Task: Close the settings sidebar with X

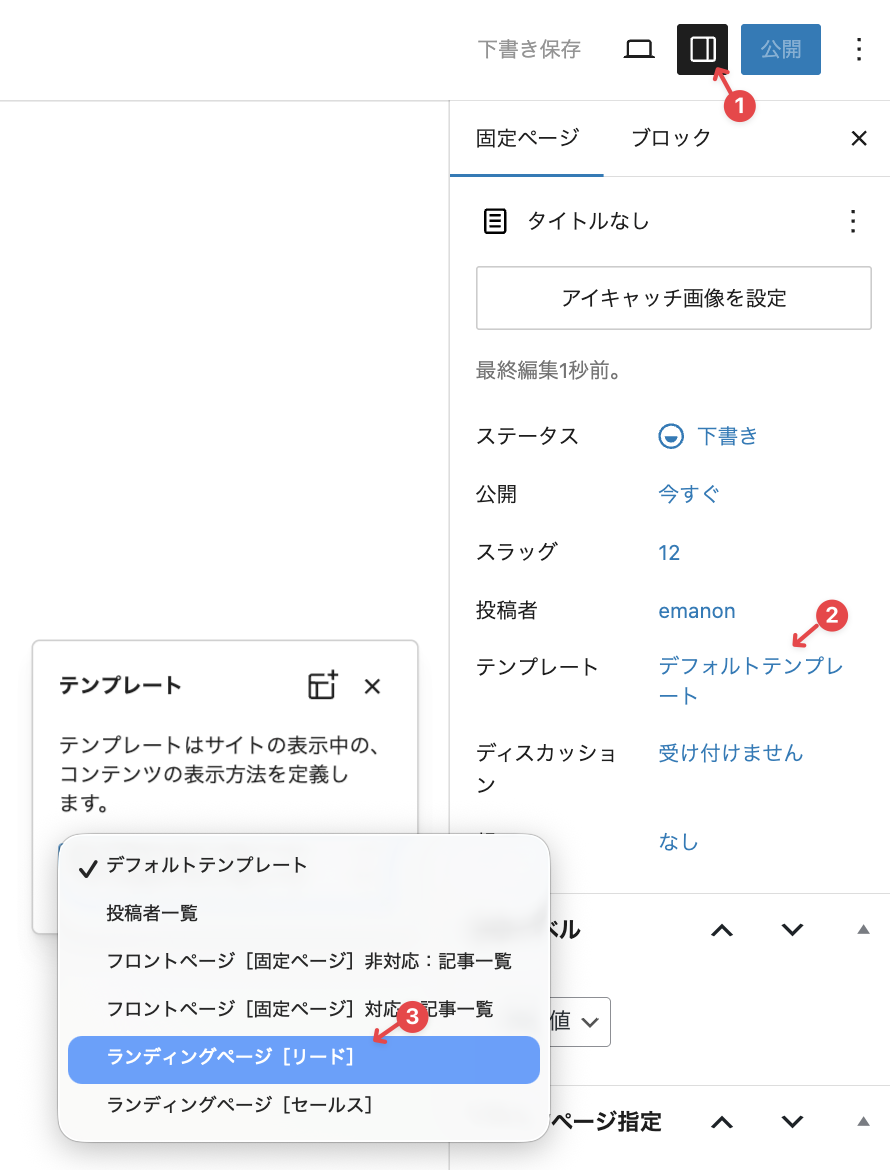Action: (858, 139)
